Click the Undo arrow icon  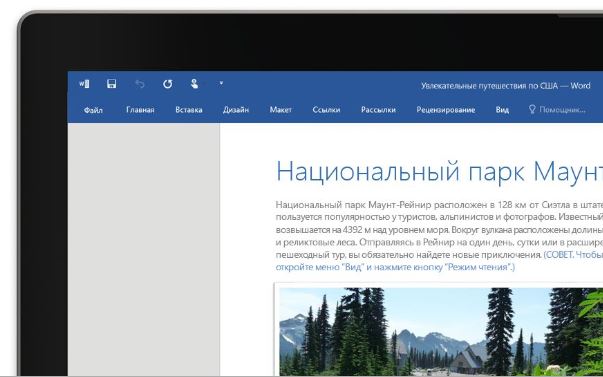tap(140, 84)
